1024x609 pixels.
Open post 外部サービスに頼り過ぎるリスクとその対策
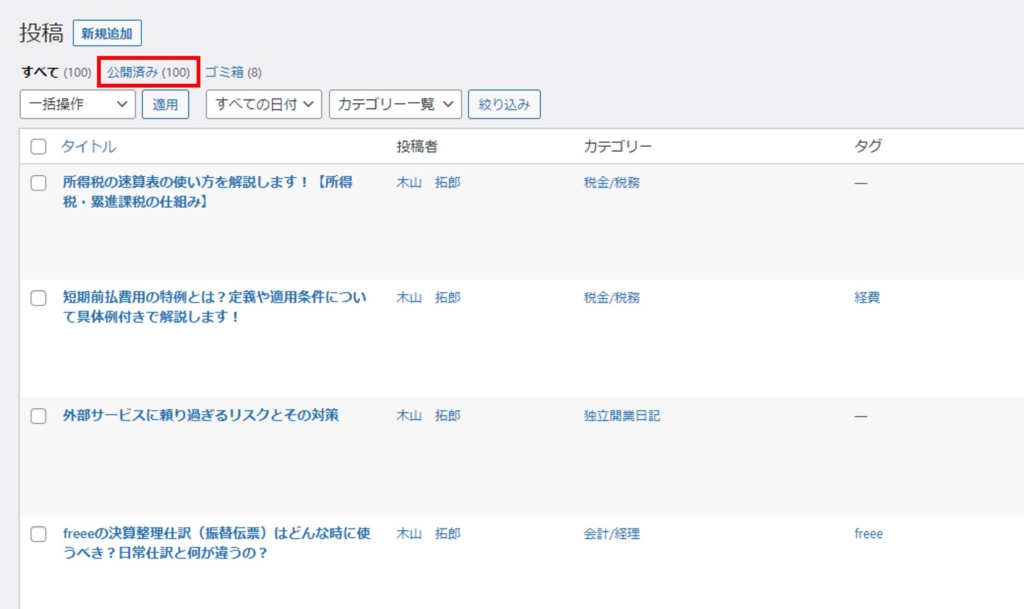click(200, 415)
